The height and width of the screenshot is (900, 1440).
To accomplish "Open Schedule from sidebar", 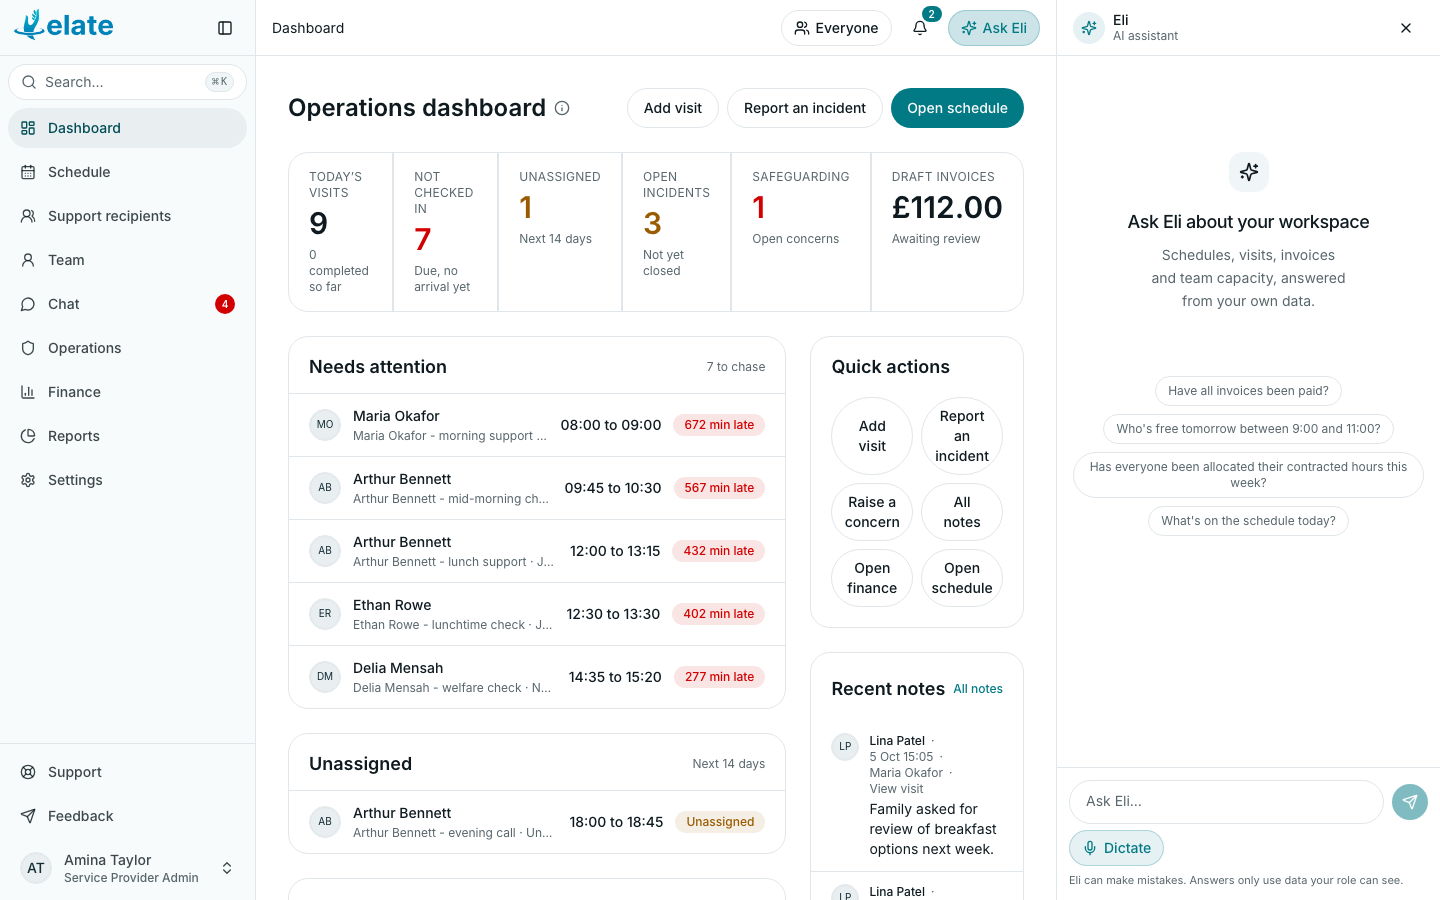I will tap(127, 172).
